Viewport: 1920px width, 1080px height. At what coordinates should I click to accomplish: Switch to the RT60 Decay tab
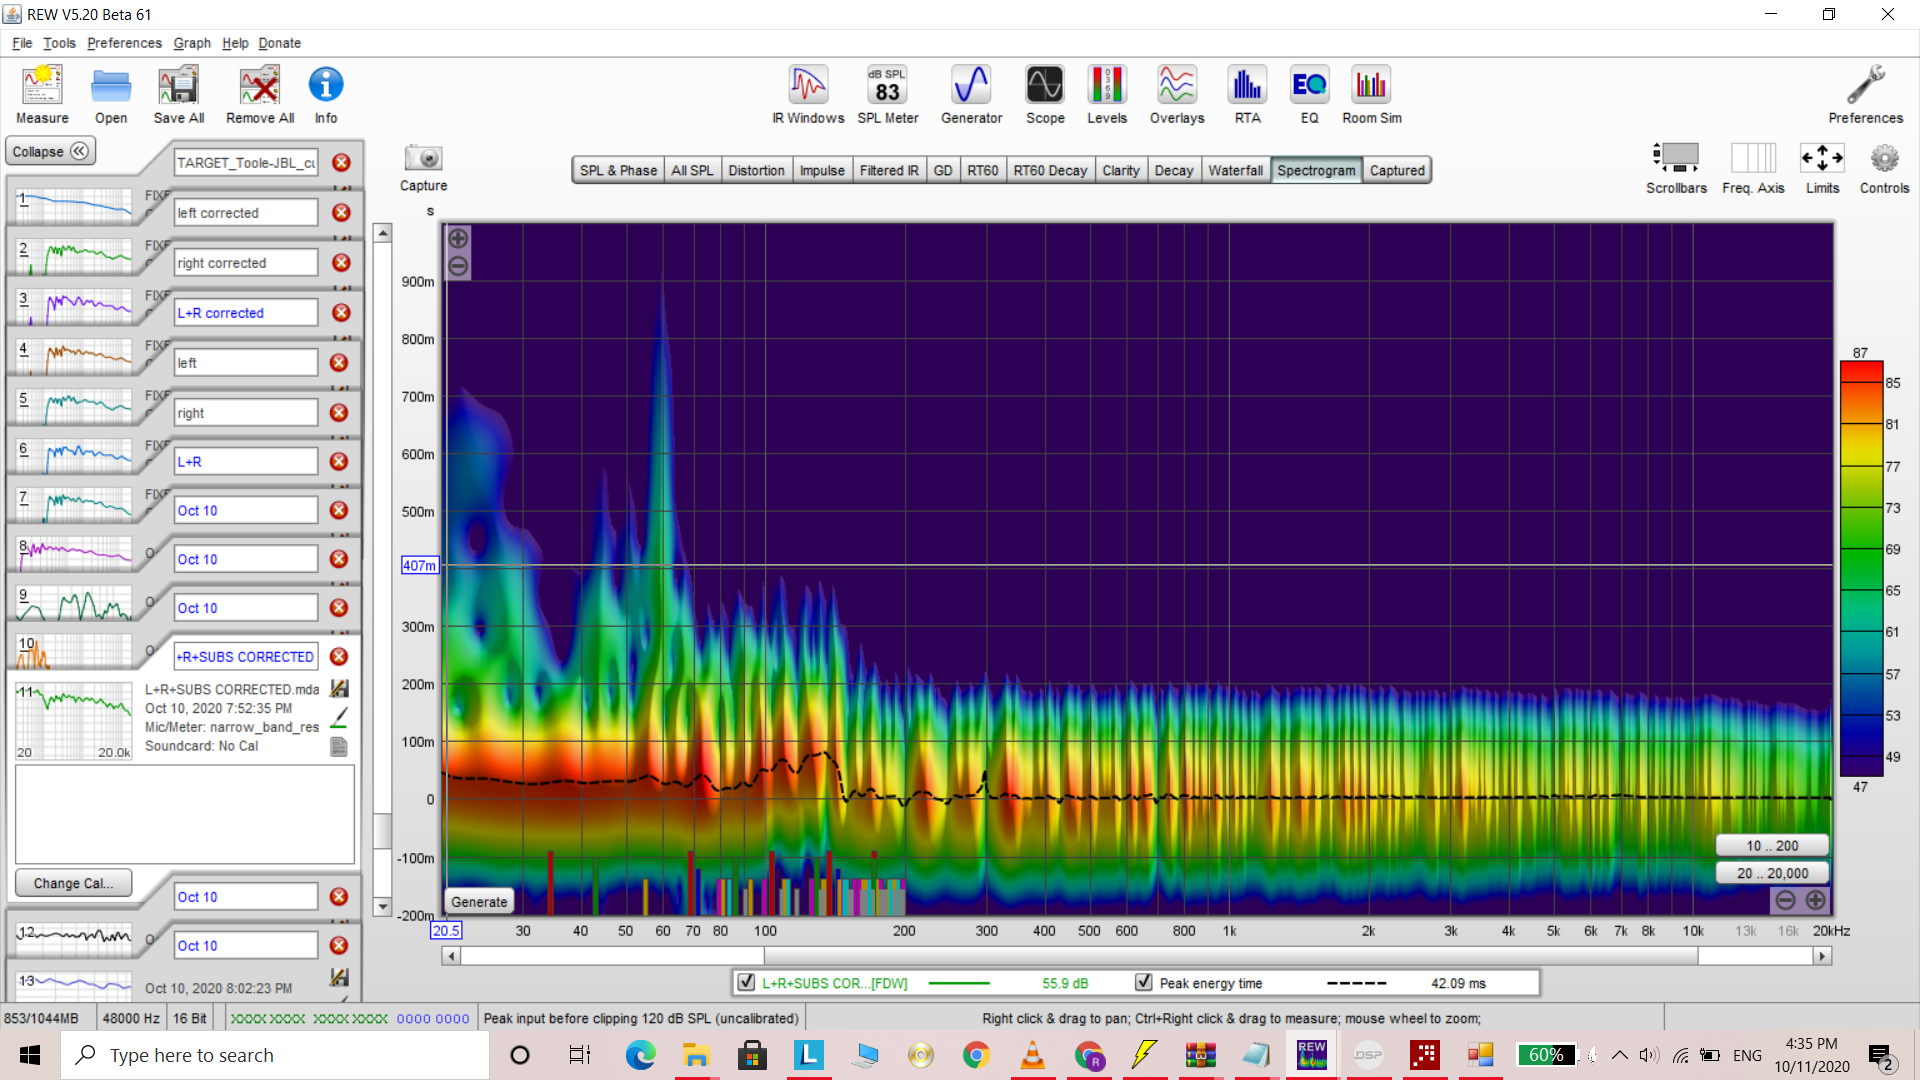click(x=1050, y=170)
